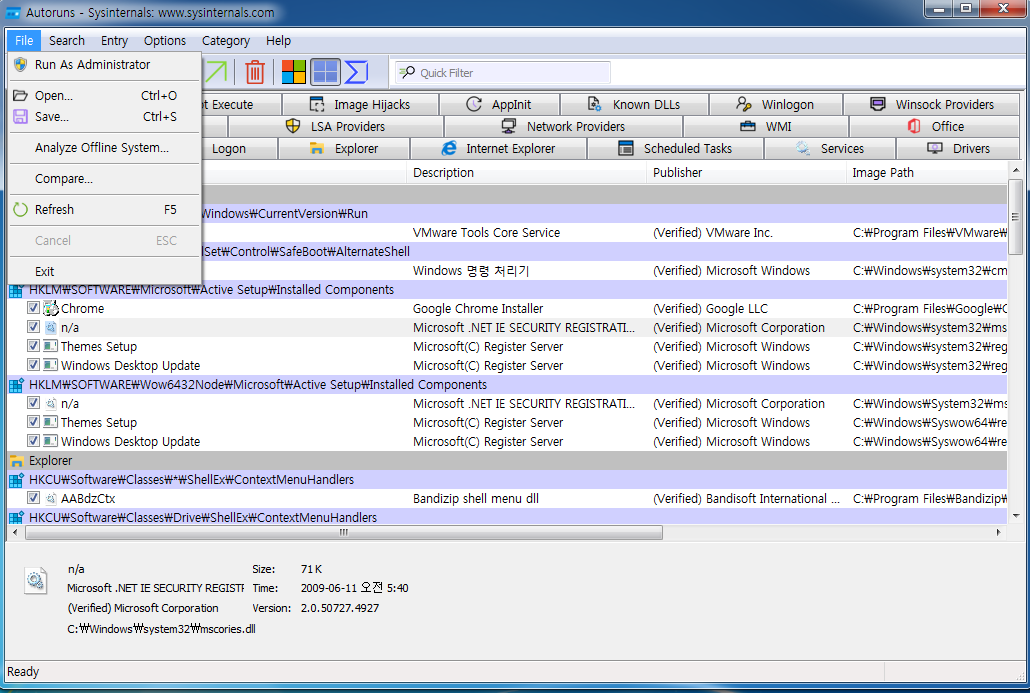Screen dimensions: 1030x693
Task: Click the AABdzCtx entry icon
Action: point(51,499)
